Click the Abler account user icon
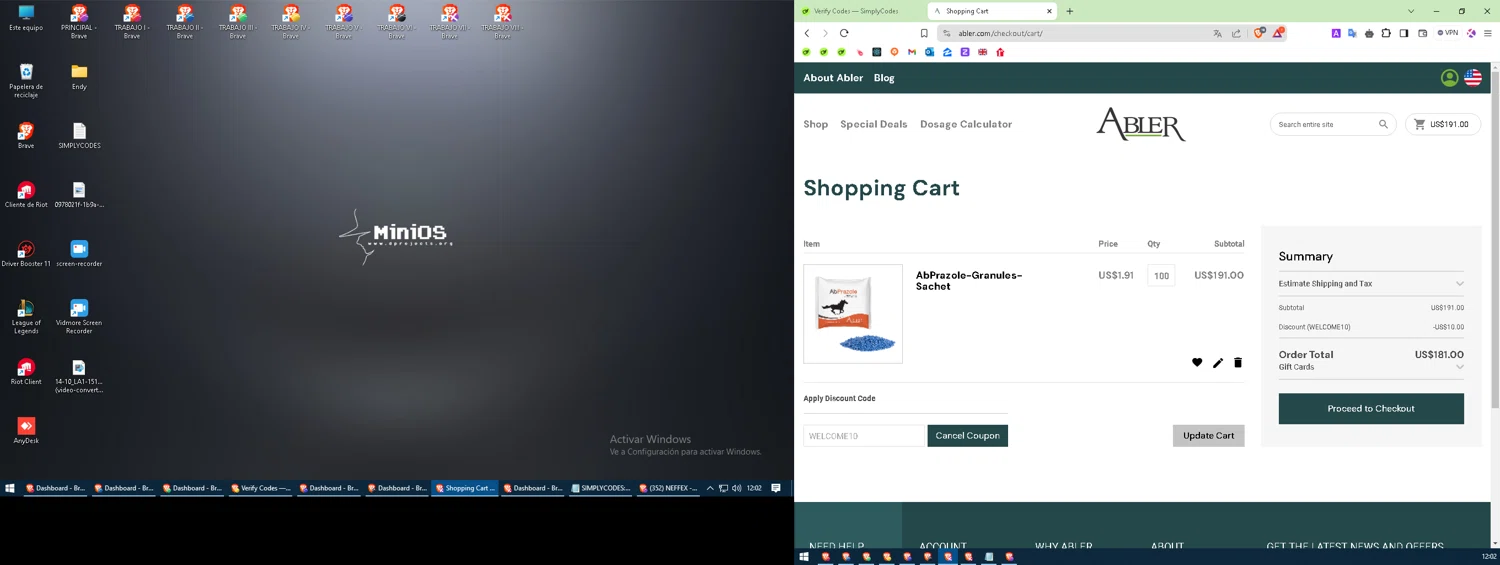This screenshot has width=1500, height=565. click(x=1449, y=78)
